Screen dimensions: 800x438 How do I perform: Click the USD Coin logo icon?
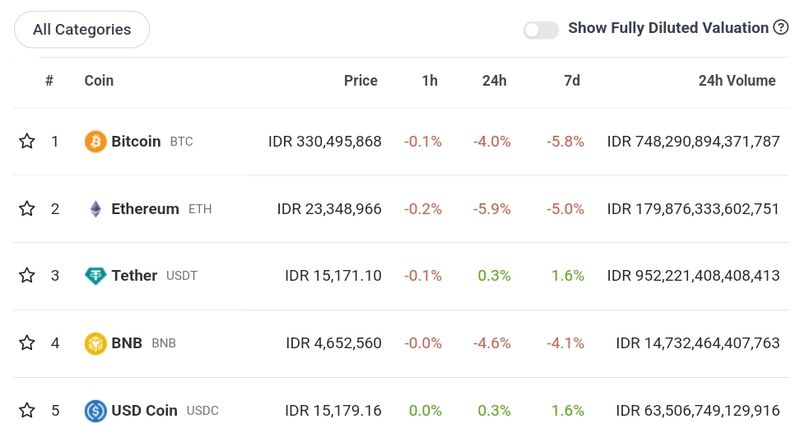(x=96, y=410)
